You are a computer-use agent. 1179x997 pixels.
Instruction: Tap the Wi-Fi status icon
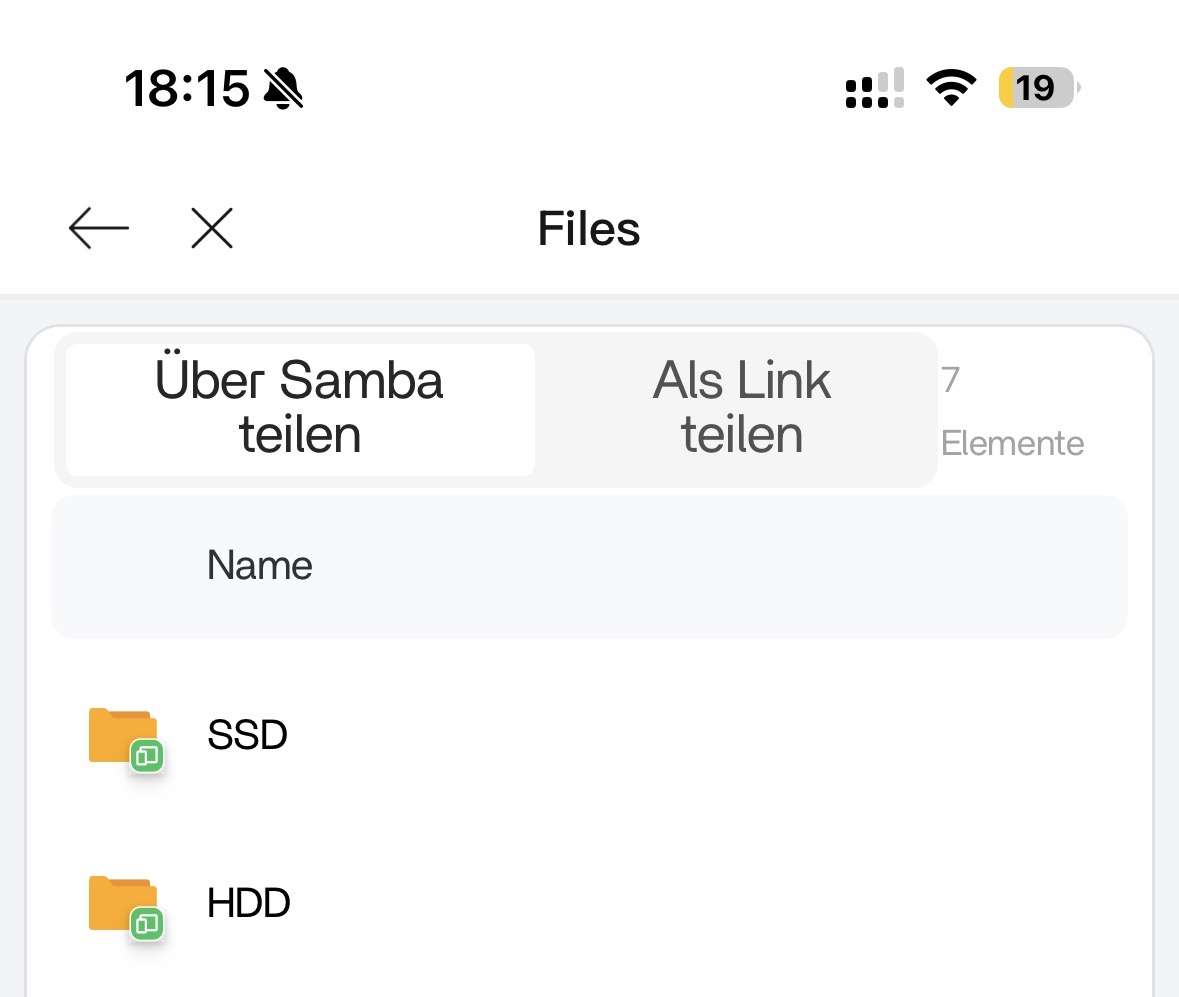952,89
